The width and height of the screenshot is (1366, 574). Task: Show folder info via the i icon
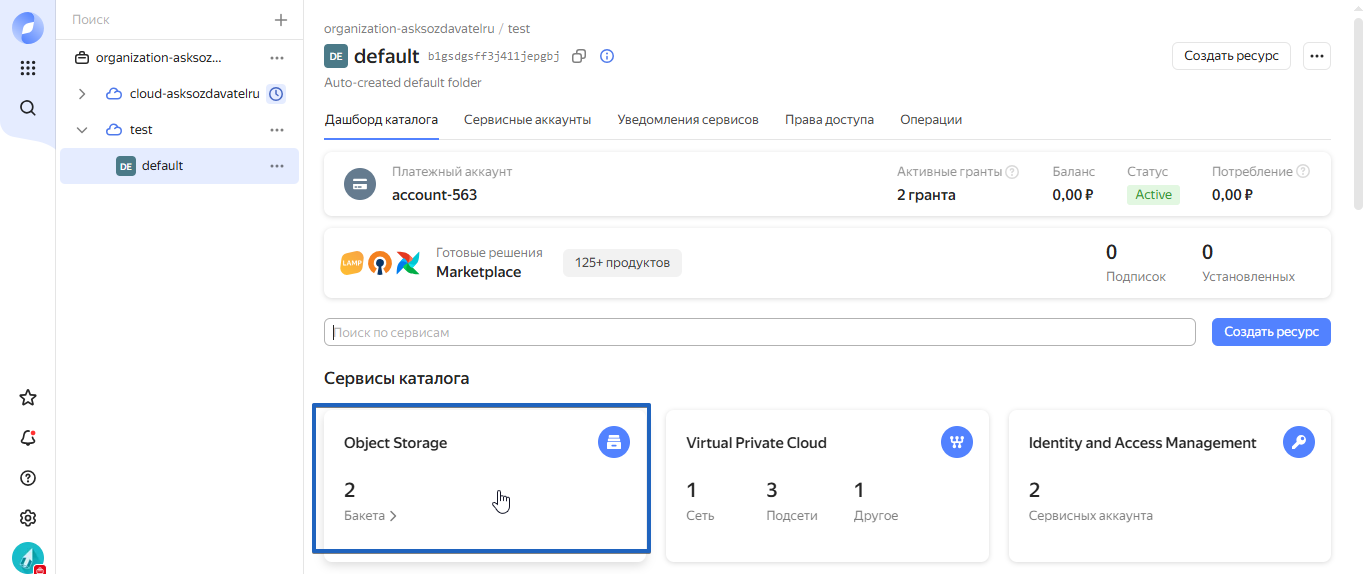(x=607, y=56)
